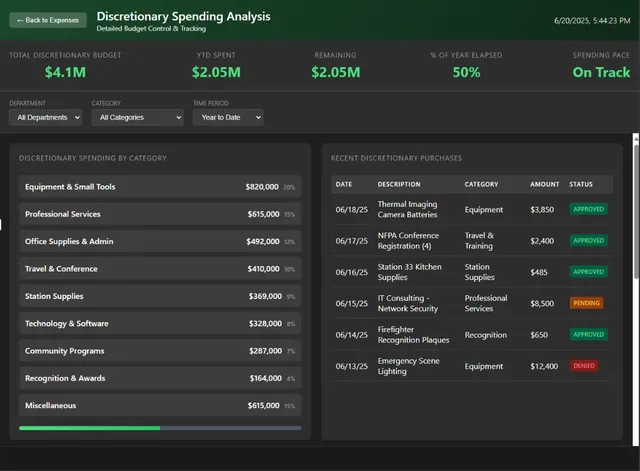The width and height of the screenshot is (640, 471).
Task: Select the Technology & Software row
Action: point(160,324)
